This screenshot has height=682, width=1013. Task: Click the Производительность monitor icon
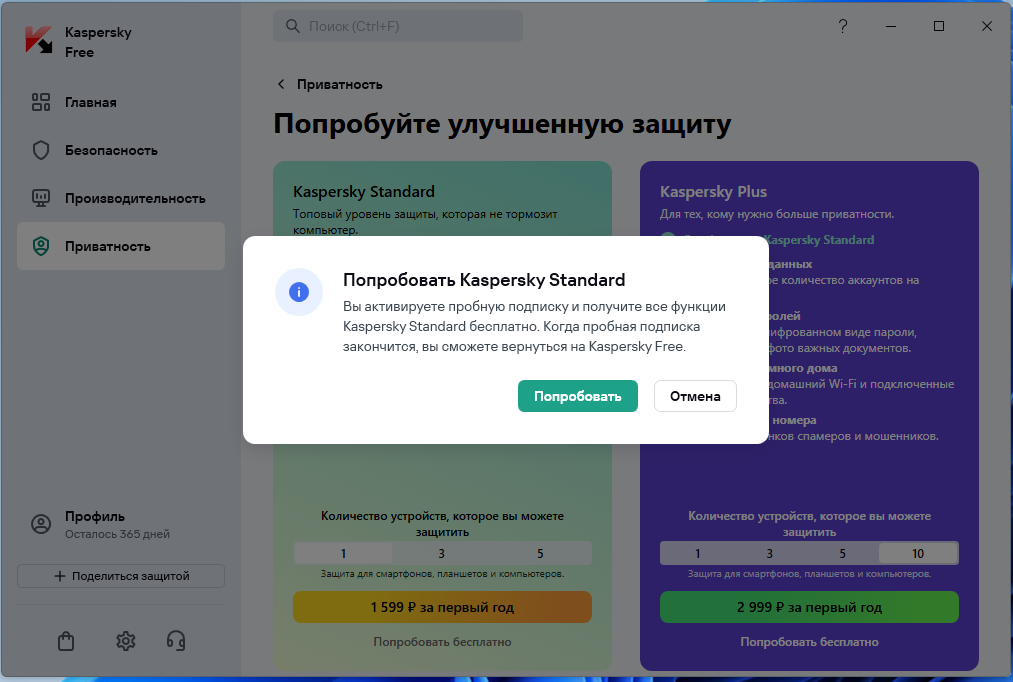[x=41, y=198]
